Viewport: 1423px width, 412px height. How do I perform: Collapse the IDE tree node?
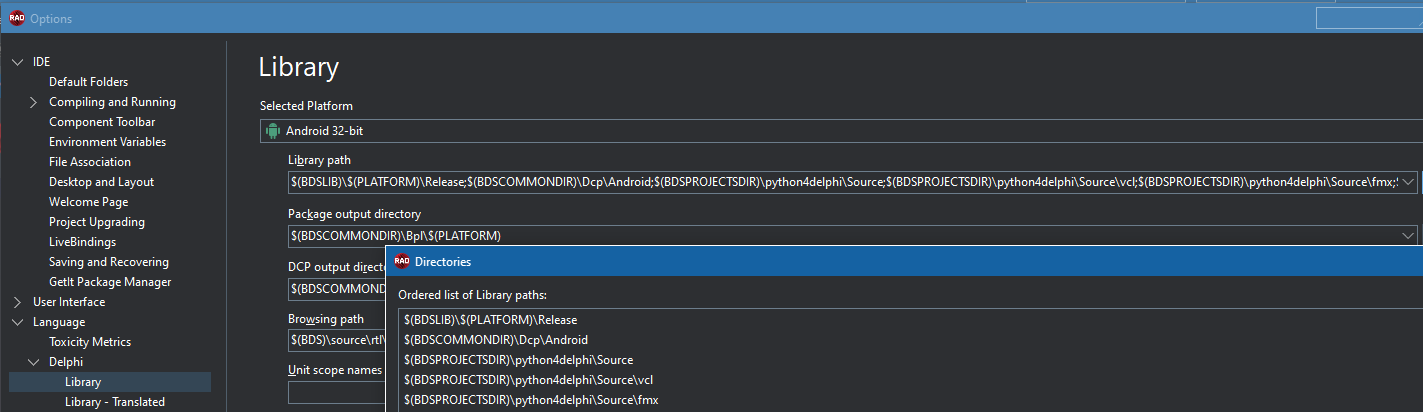[x=16, y=62]
